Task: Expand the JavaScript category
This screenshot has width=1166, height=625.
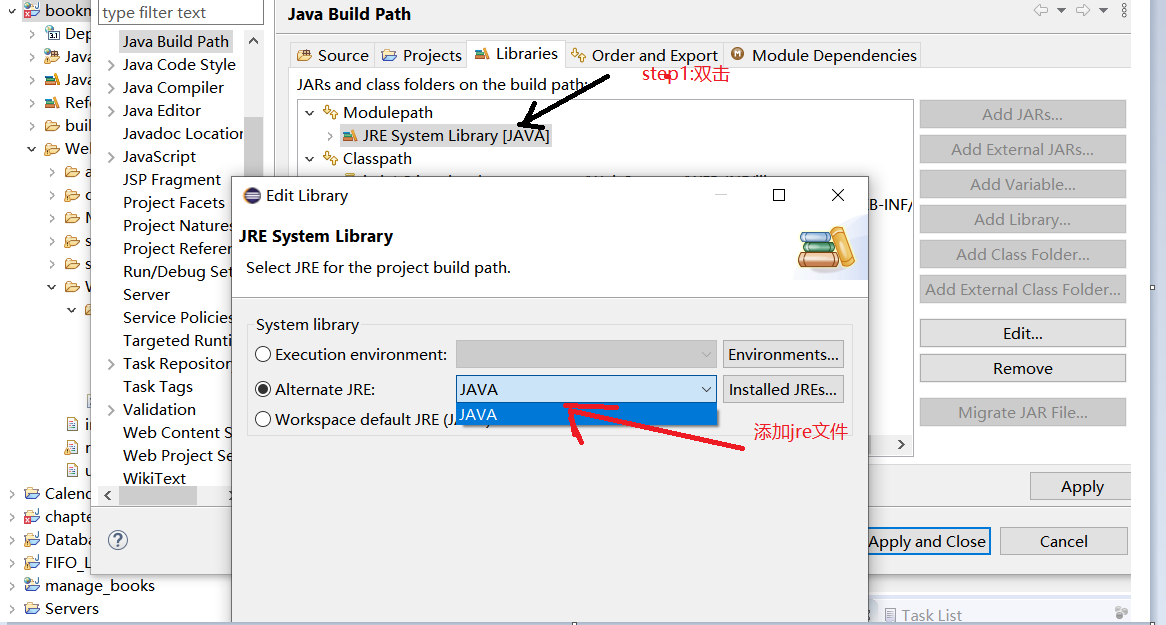Action: (x=111, y=158)
